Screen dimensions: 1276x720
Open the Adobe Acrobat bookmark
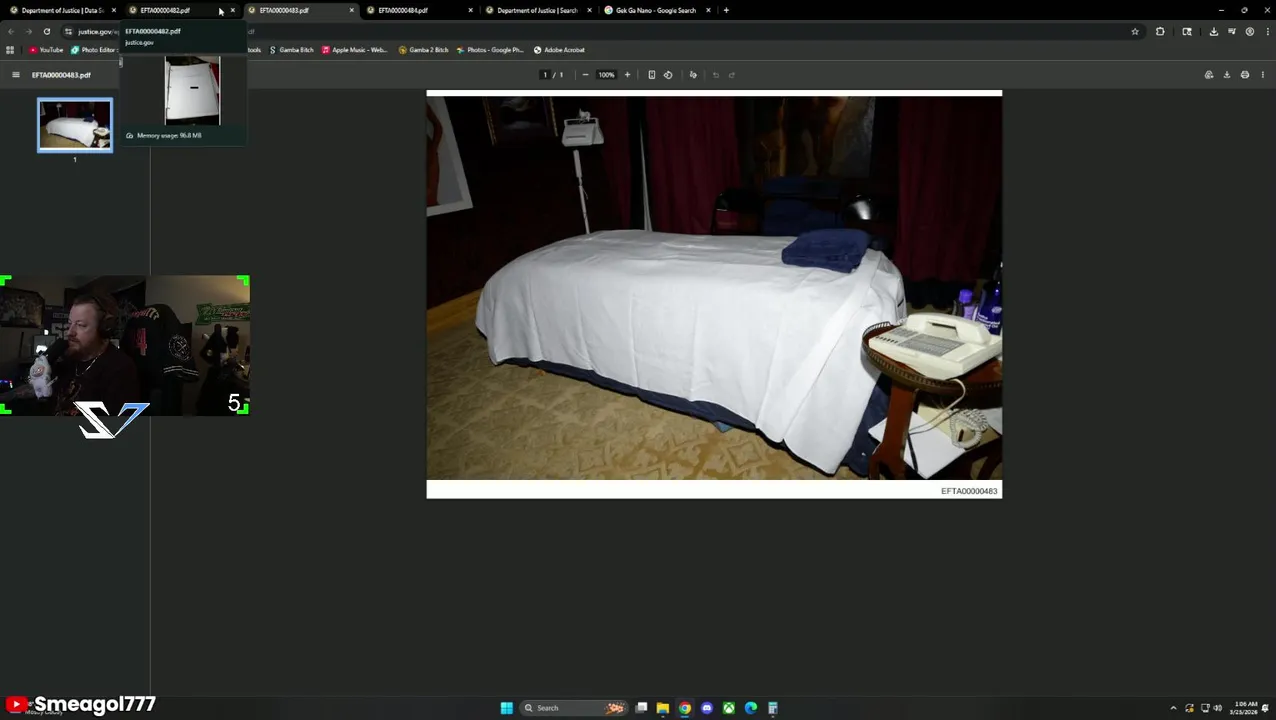(x=559, y=50)
